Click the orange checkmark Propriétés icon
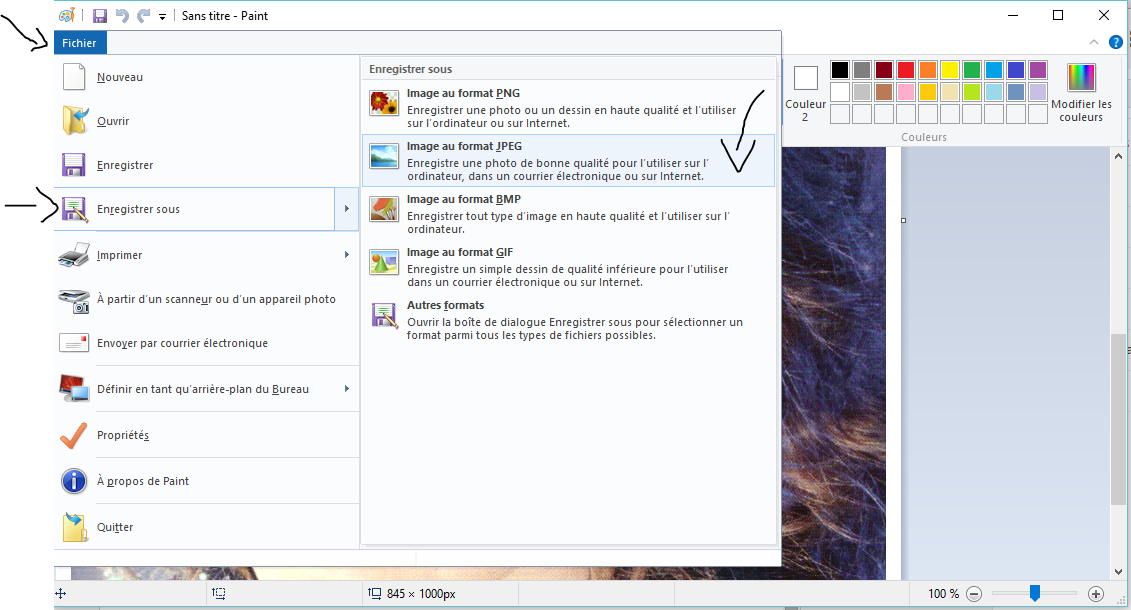 [x=74, y=435]
